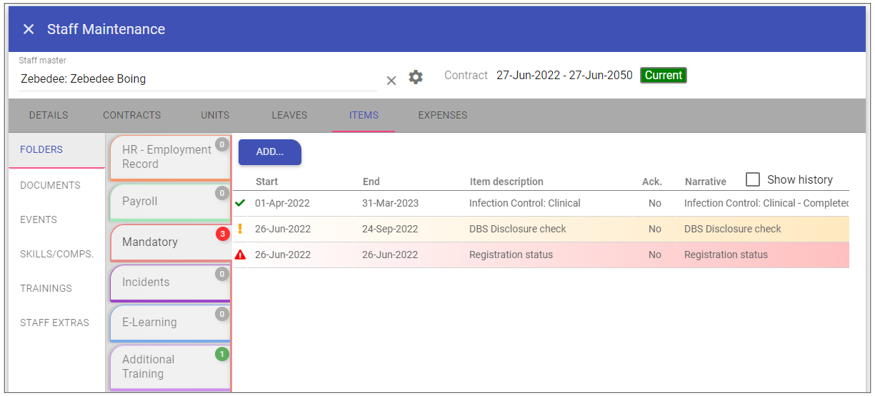Click grey badge 0 on HR - Employment Record
Viewport: 875px width, 396px height.
222,145
